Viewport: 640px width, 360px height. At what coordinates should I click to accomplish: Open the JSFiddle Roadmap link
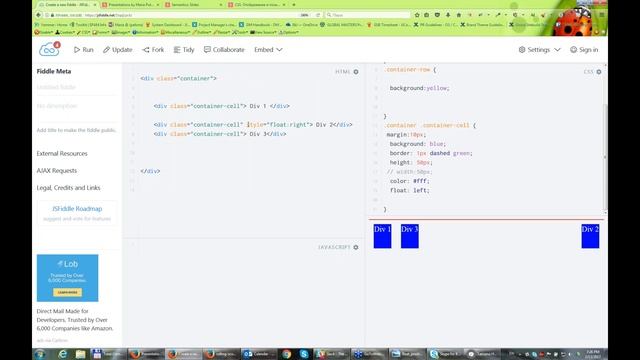coord(77,209)
